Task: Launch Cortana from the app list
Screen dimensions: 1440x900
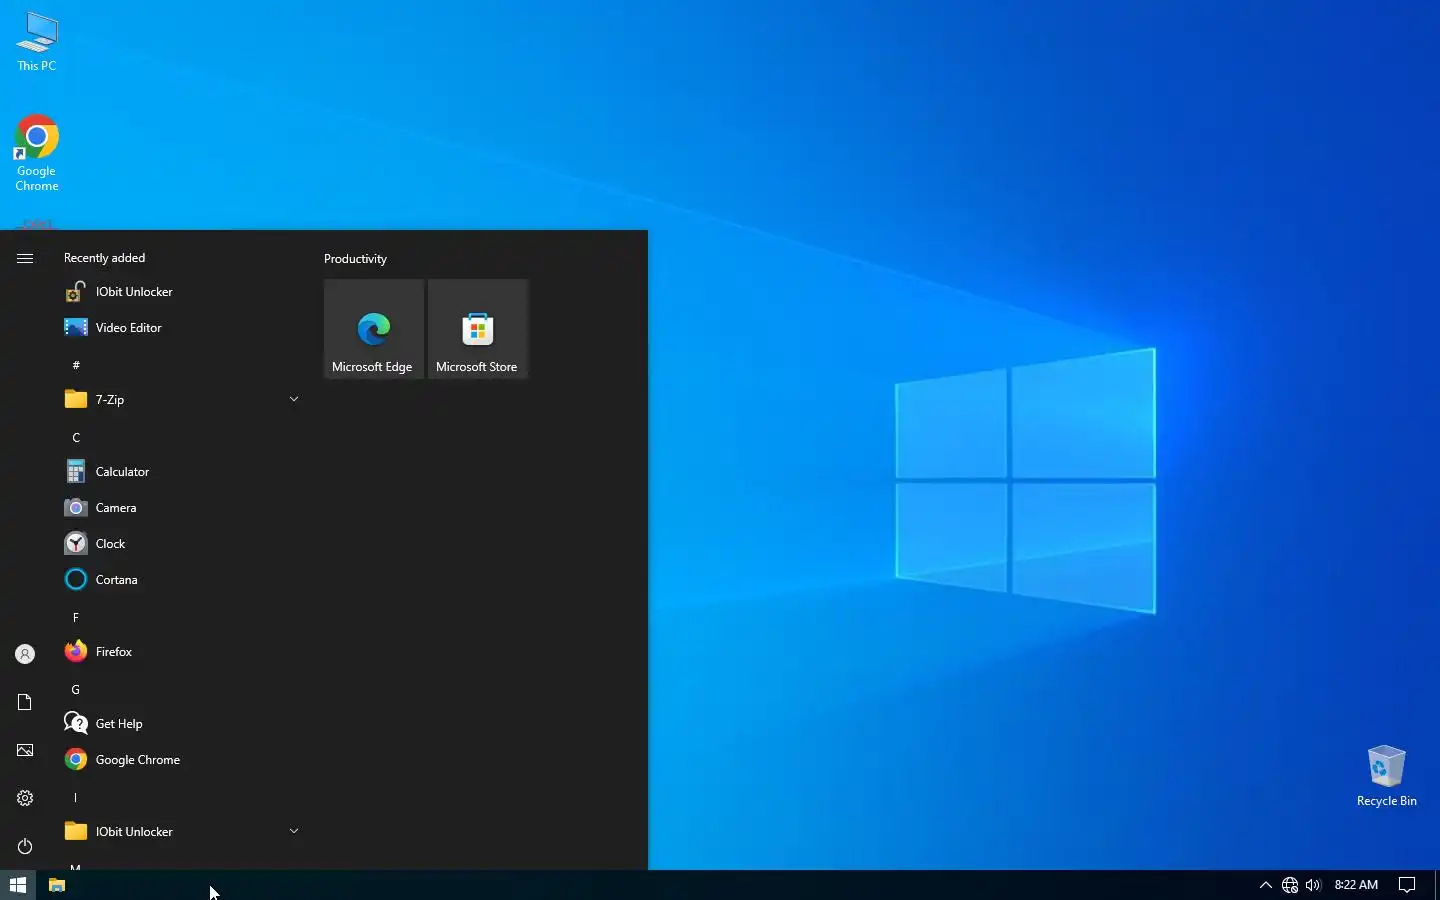Action: (x=180, y=580)
